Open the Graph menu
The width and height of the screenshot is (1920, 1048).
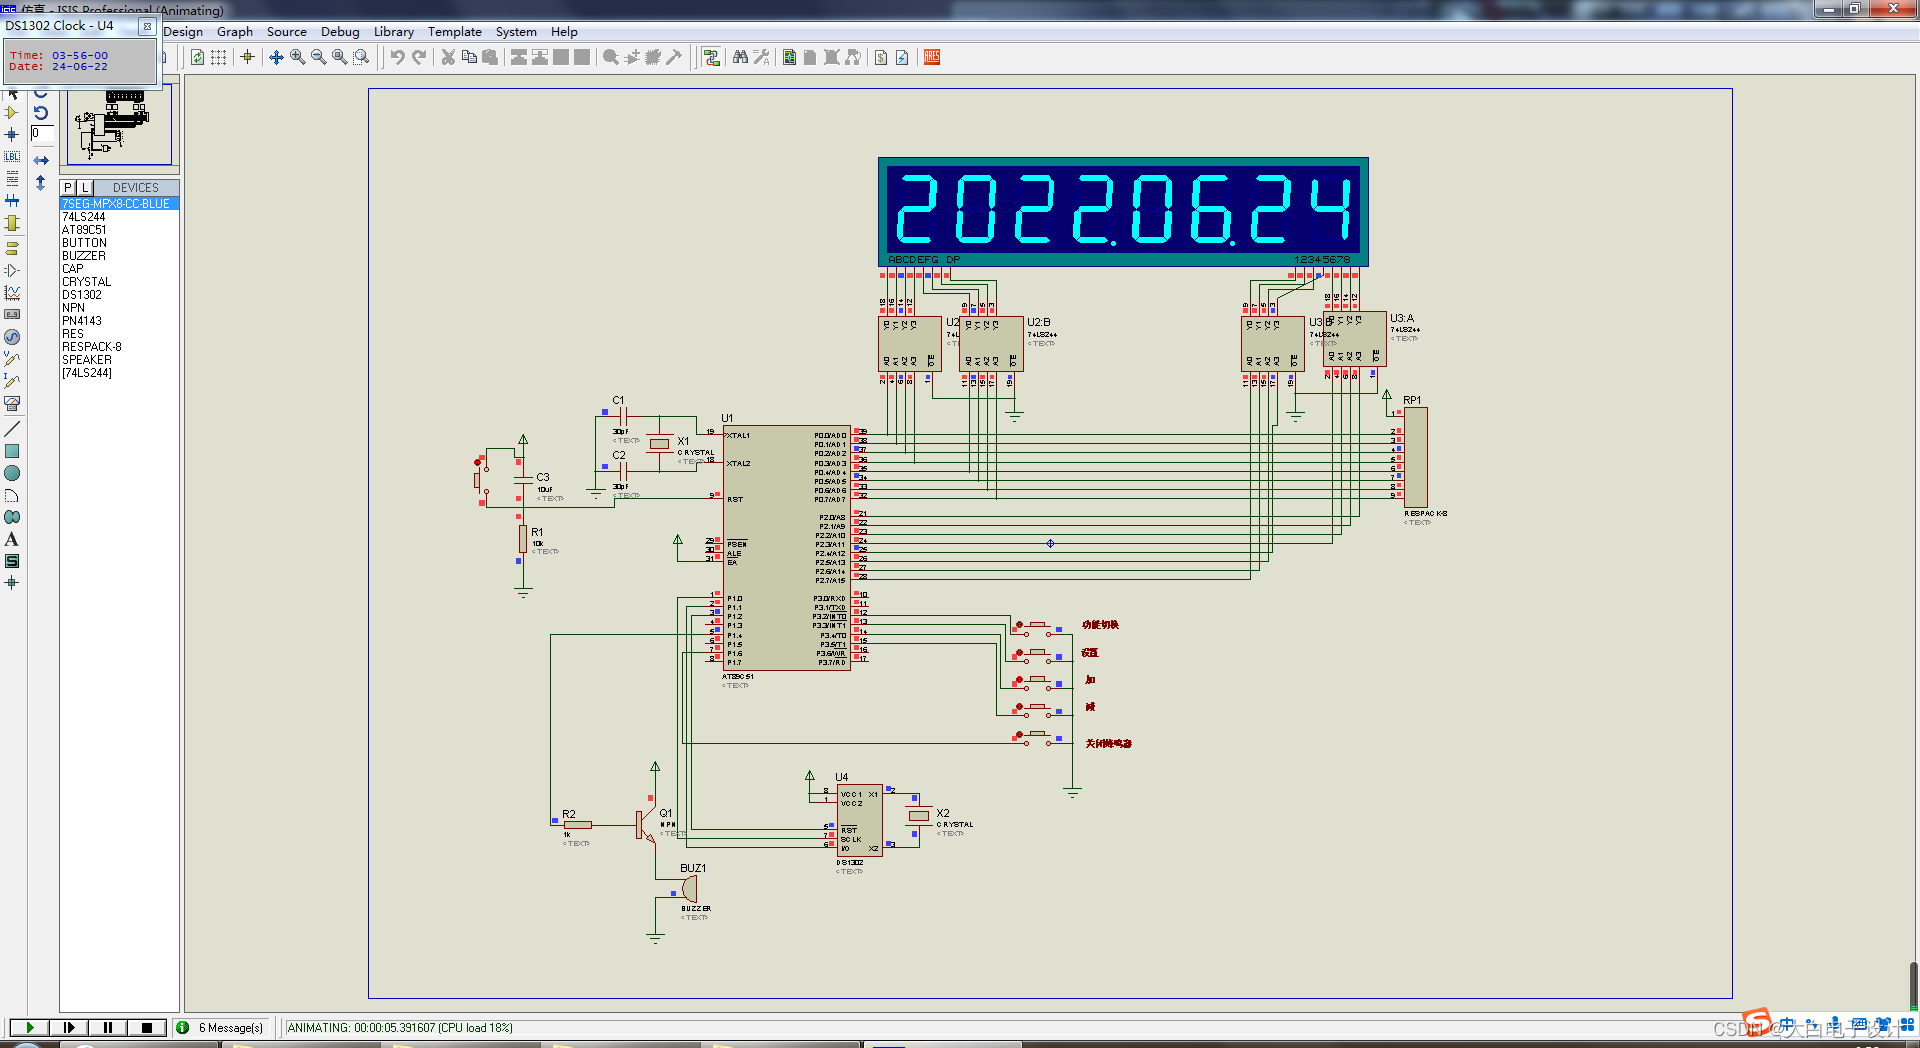[235, 32]
